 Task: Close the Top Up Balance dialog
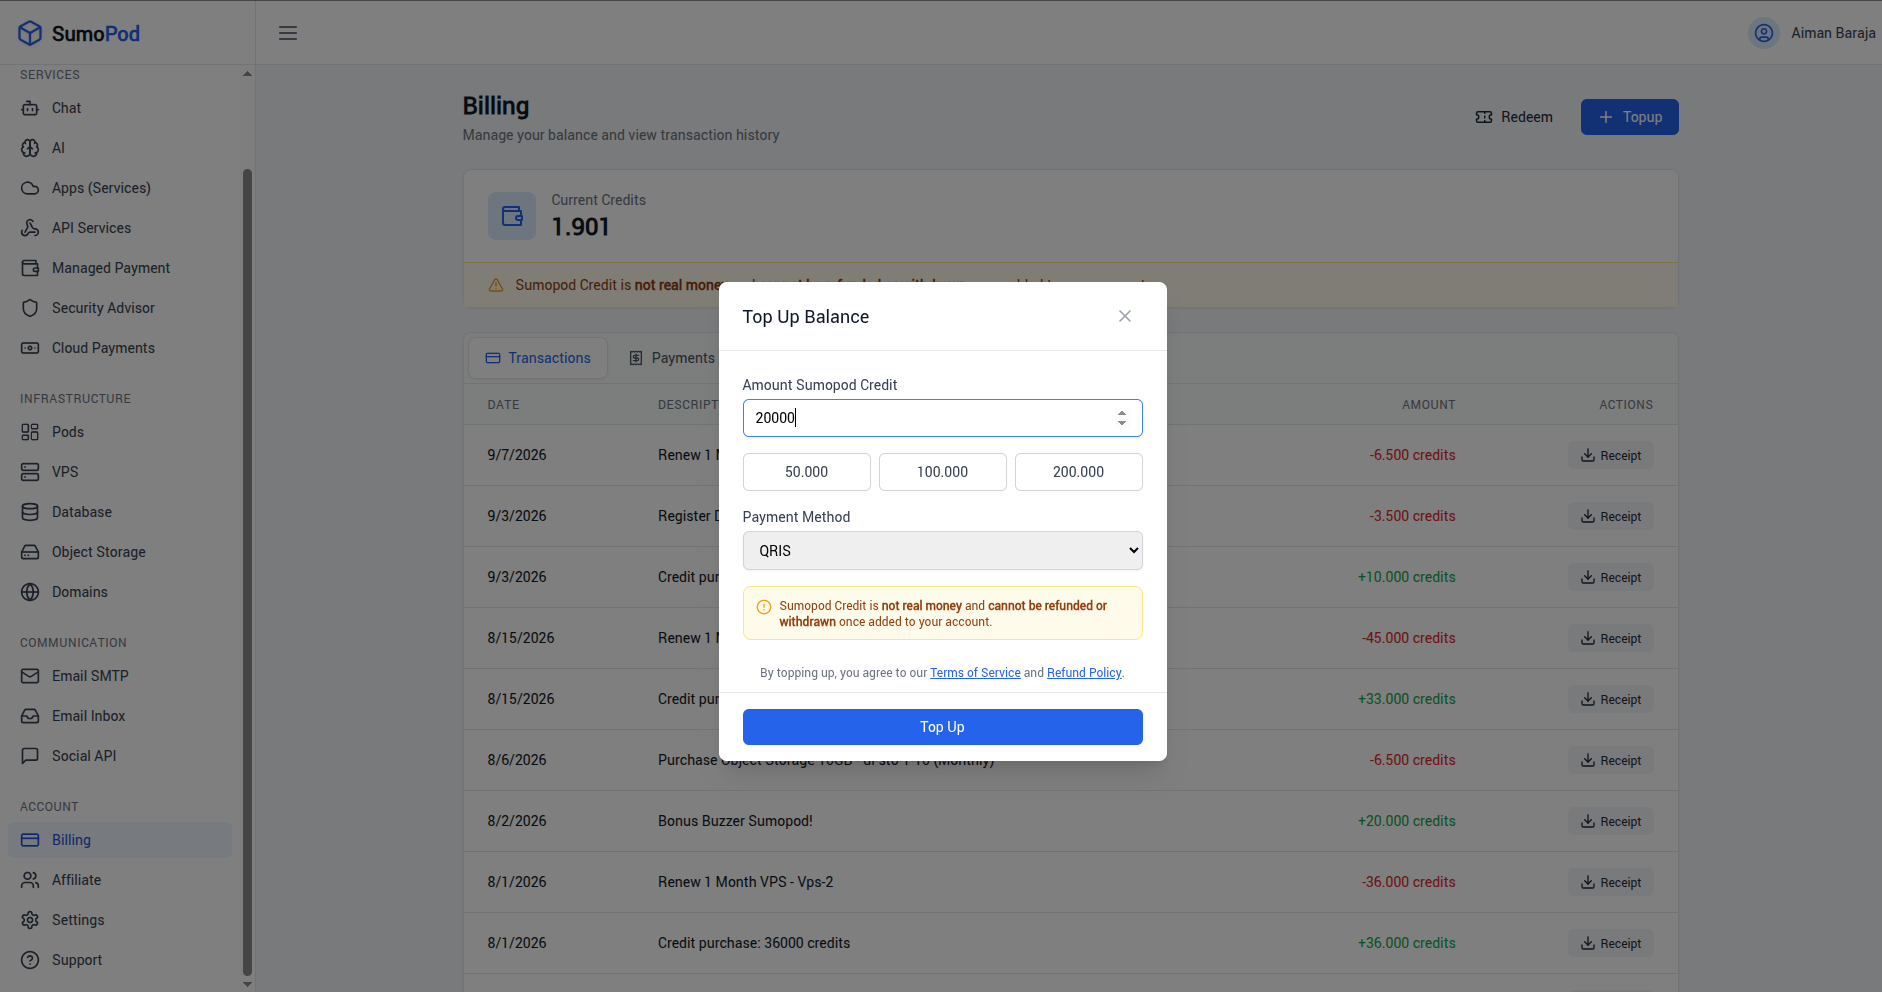(x=1125, y=316)
